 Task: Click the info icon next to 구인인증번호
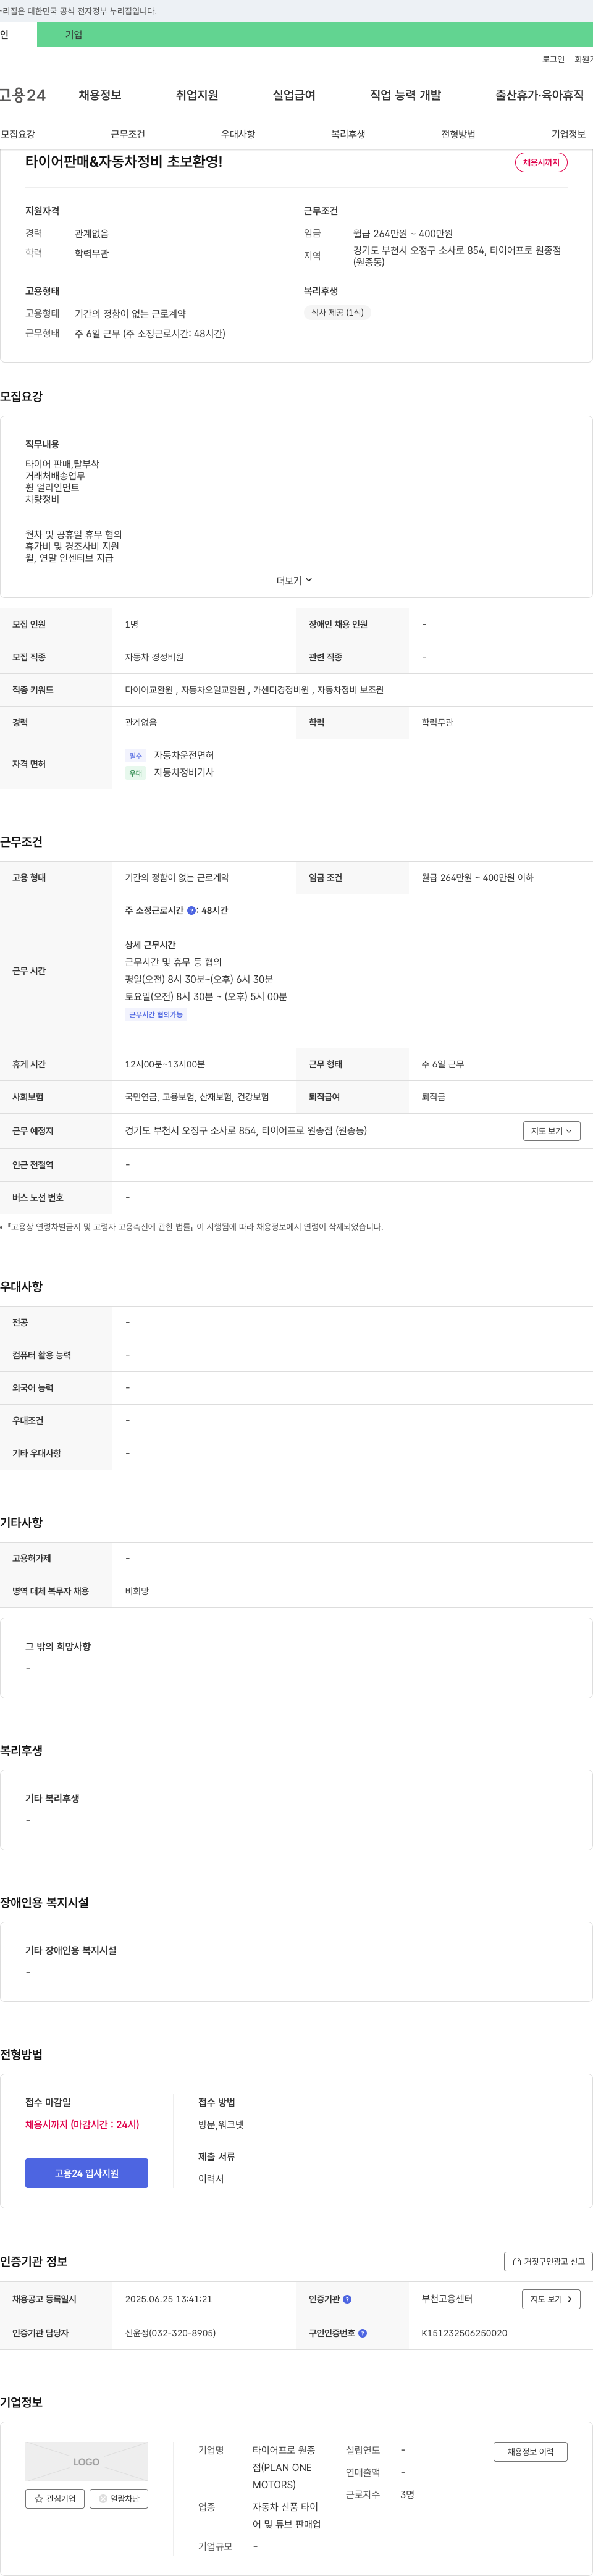click(362, 2333)
